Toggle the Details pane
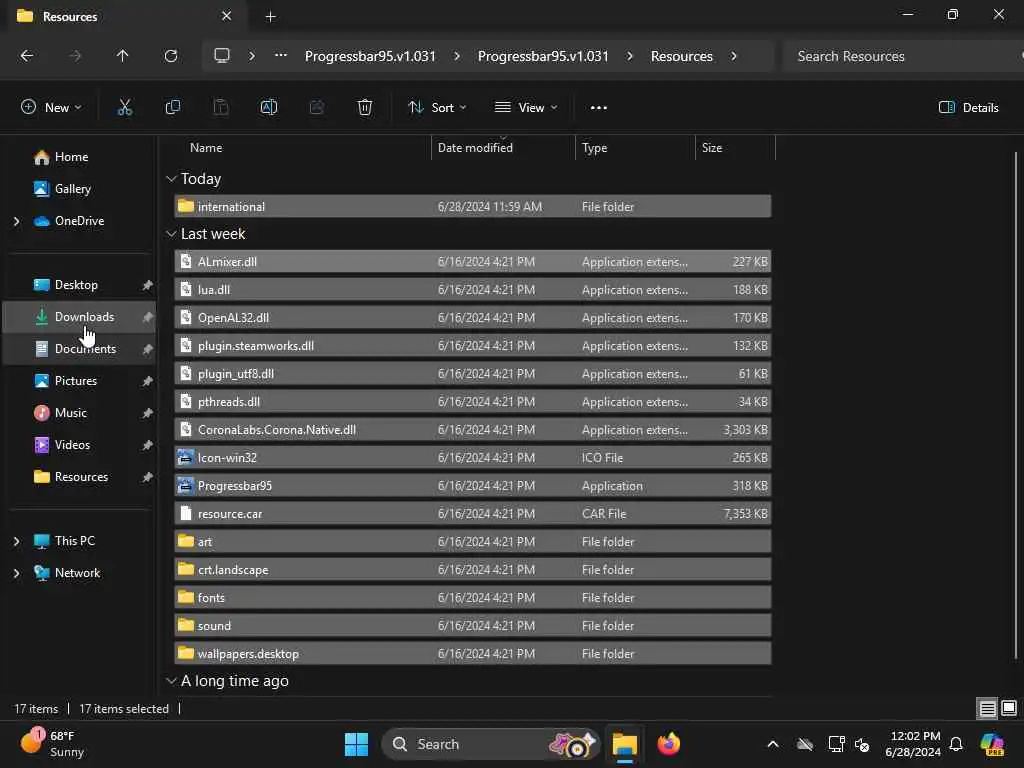 coord(968,108)
